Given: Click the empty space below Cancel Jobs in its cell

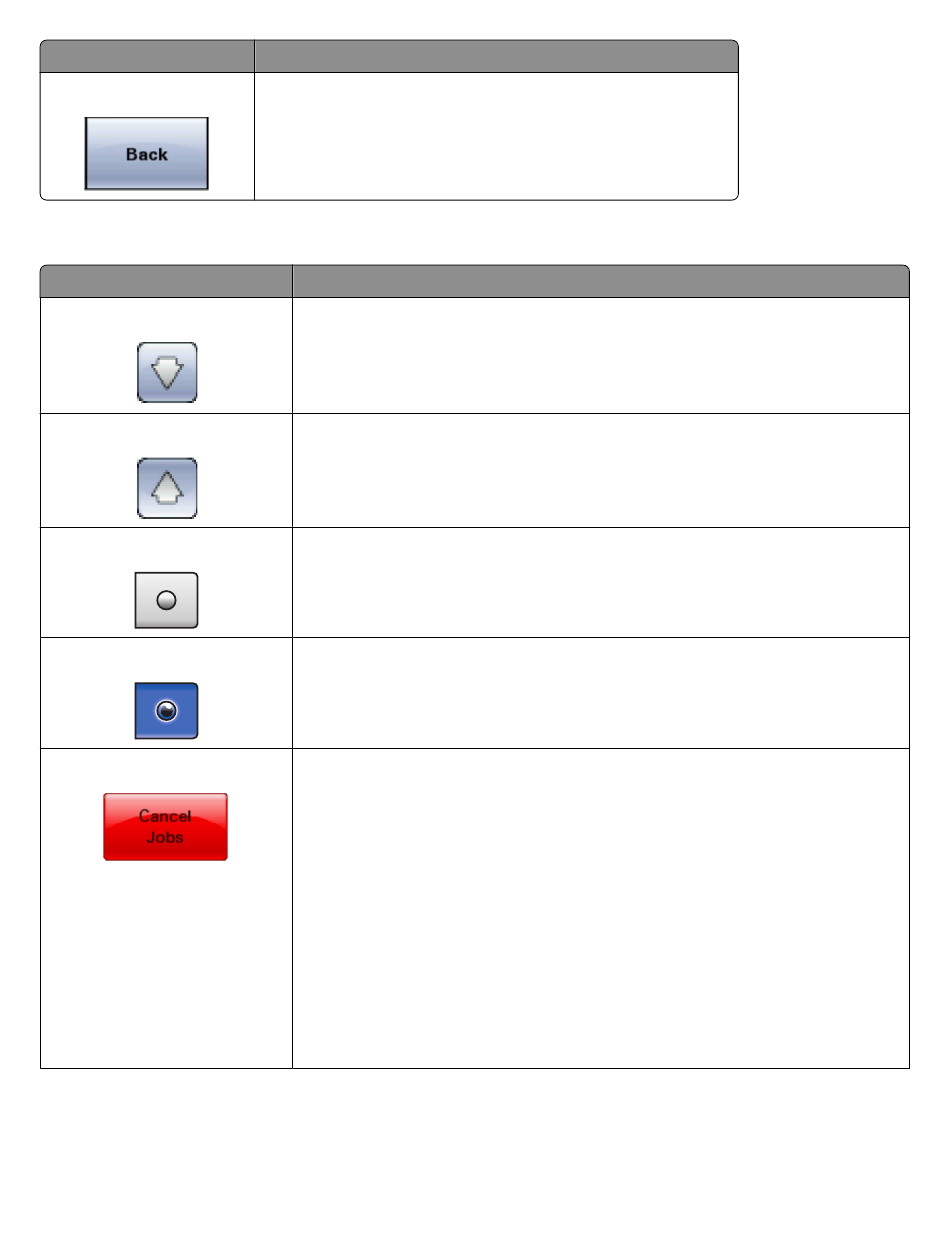Looking at the screenshot, I should [x=166, y=965].
